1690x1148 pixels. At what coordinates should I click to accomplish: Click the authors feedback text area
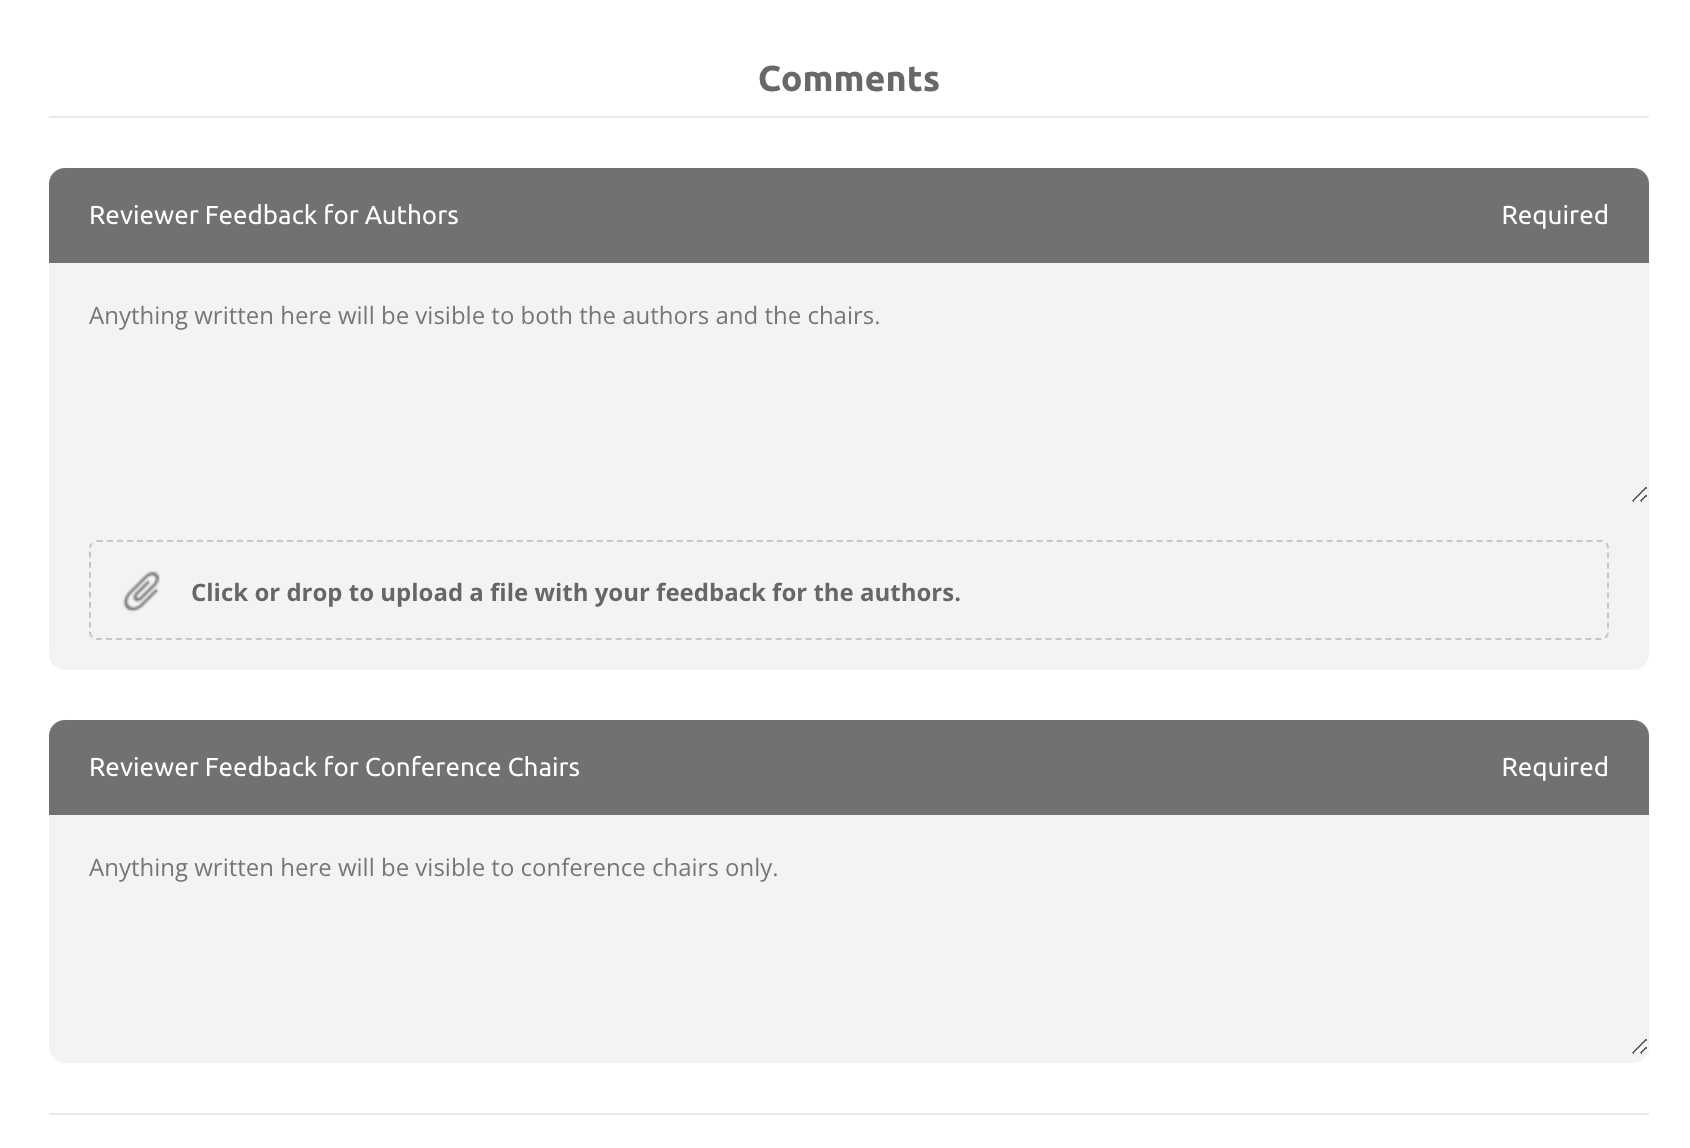tap(849, 384)
